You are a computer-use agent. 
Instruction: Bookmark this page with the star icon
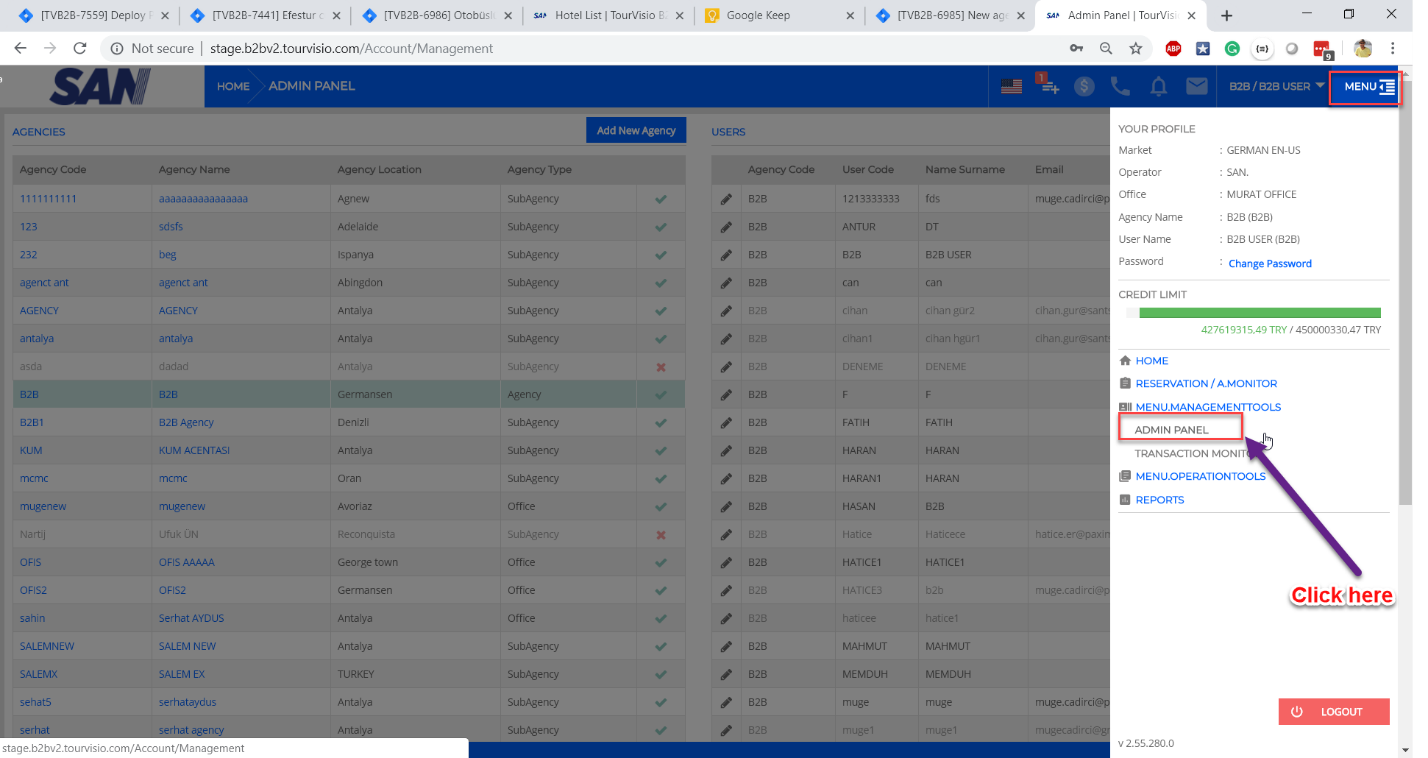[1136, 48]
